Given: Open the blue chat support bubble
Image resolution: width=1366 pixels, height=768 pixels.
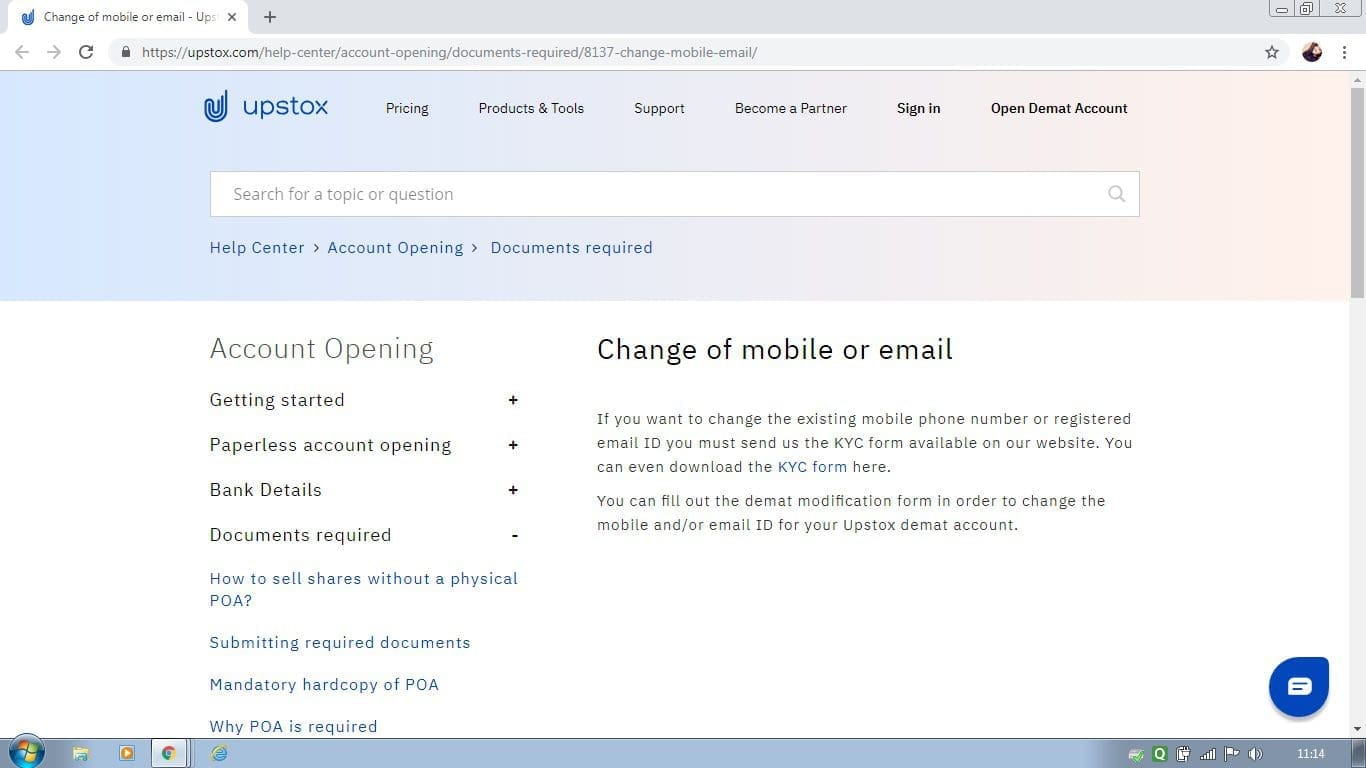Looking at the screenshot, I should tap(1299, 686).
